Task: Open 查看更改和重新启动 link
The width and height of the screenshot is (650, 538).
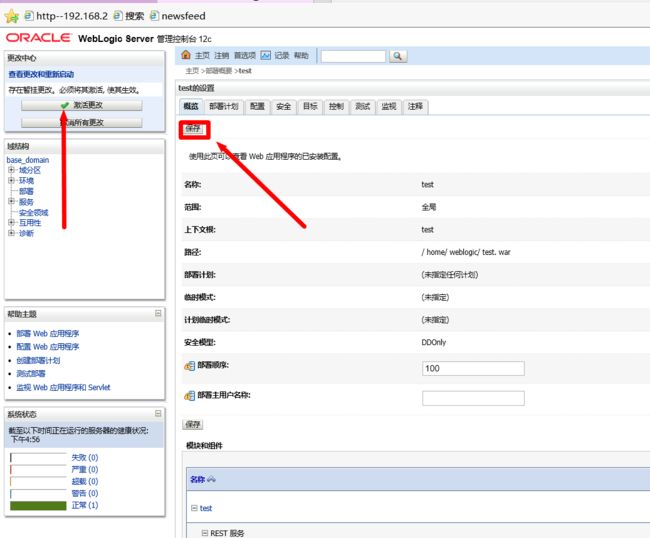Action: (x=41, y=75)
